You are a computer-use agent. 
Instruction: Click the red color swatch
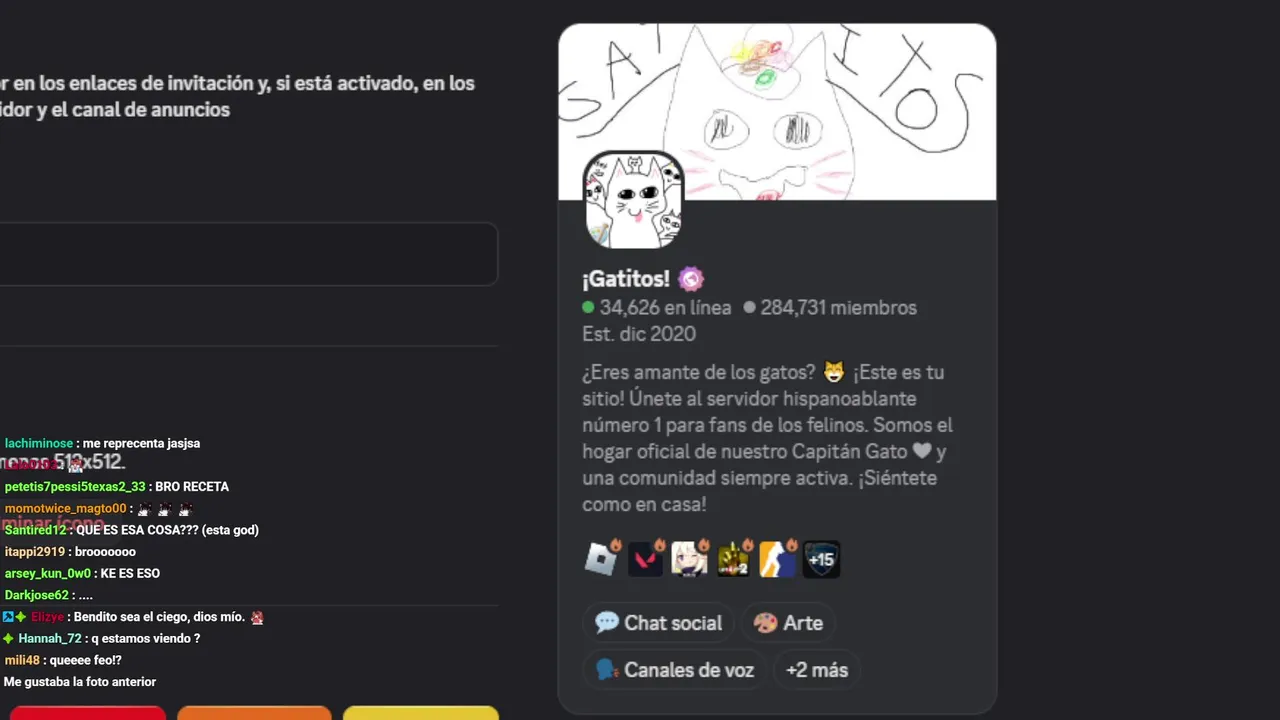(x=87, y=713)
